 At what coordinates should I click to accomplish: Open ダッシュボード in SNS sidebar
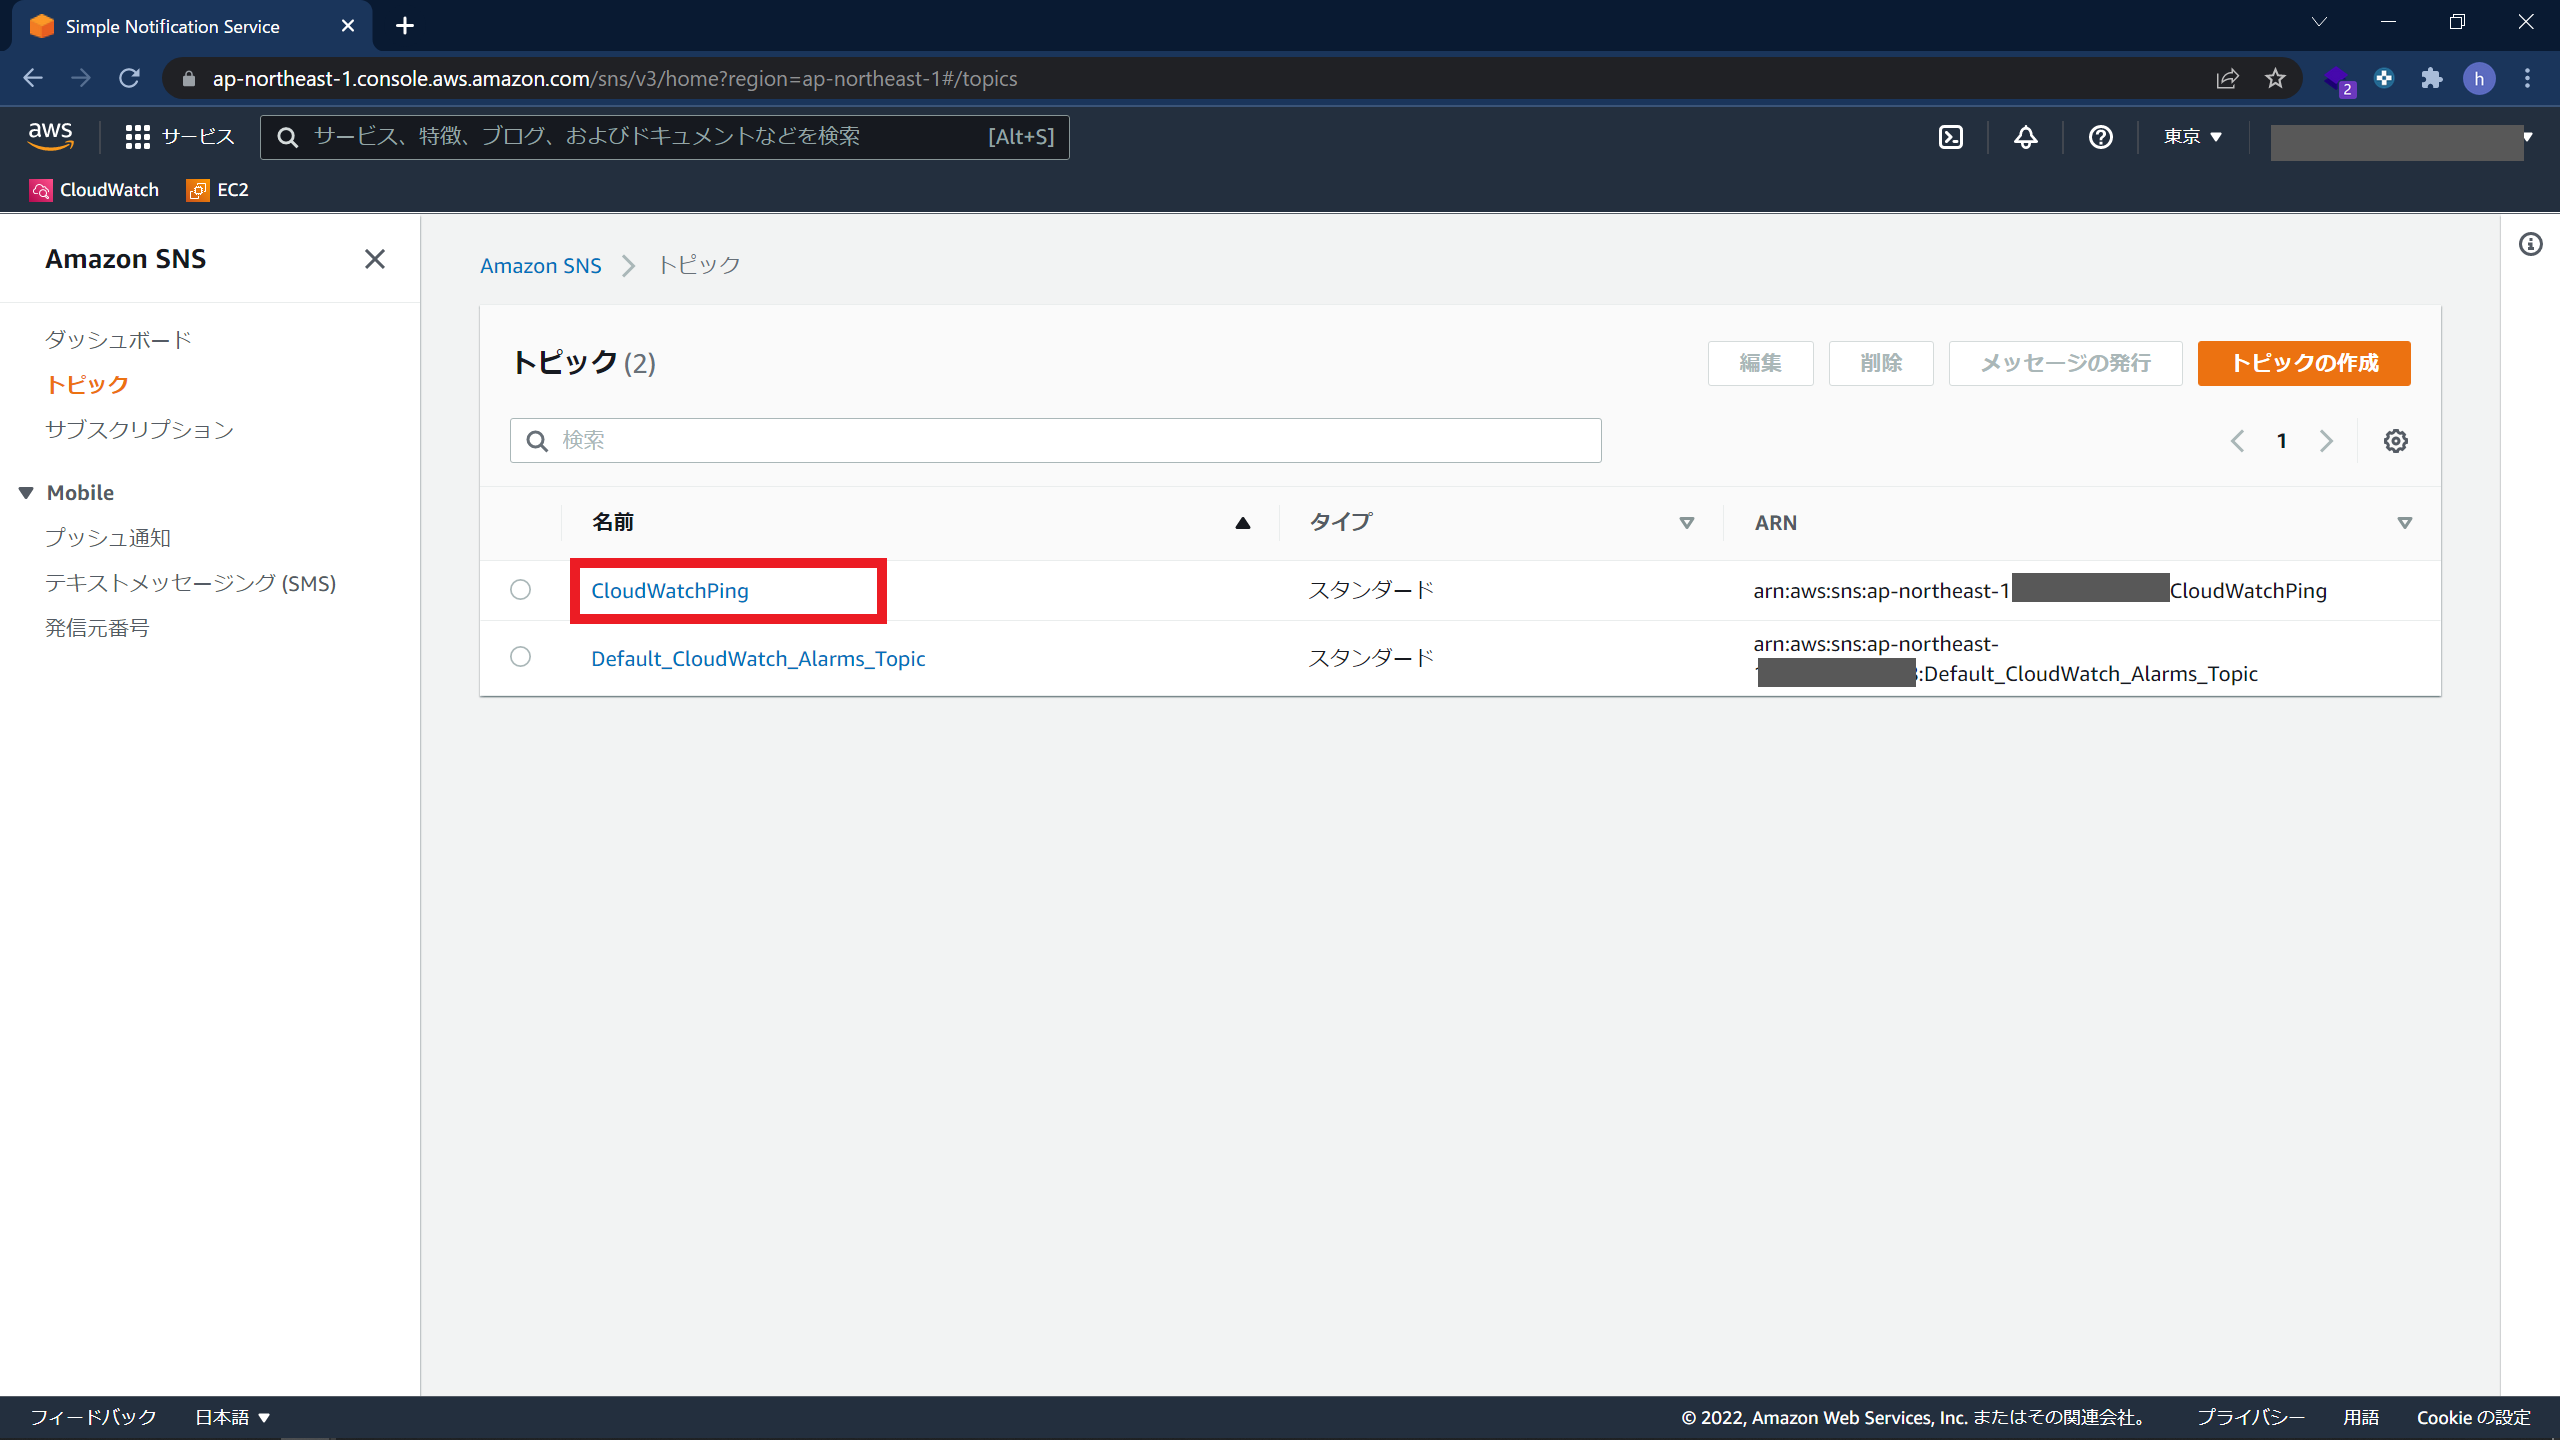(118, 340)
